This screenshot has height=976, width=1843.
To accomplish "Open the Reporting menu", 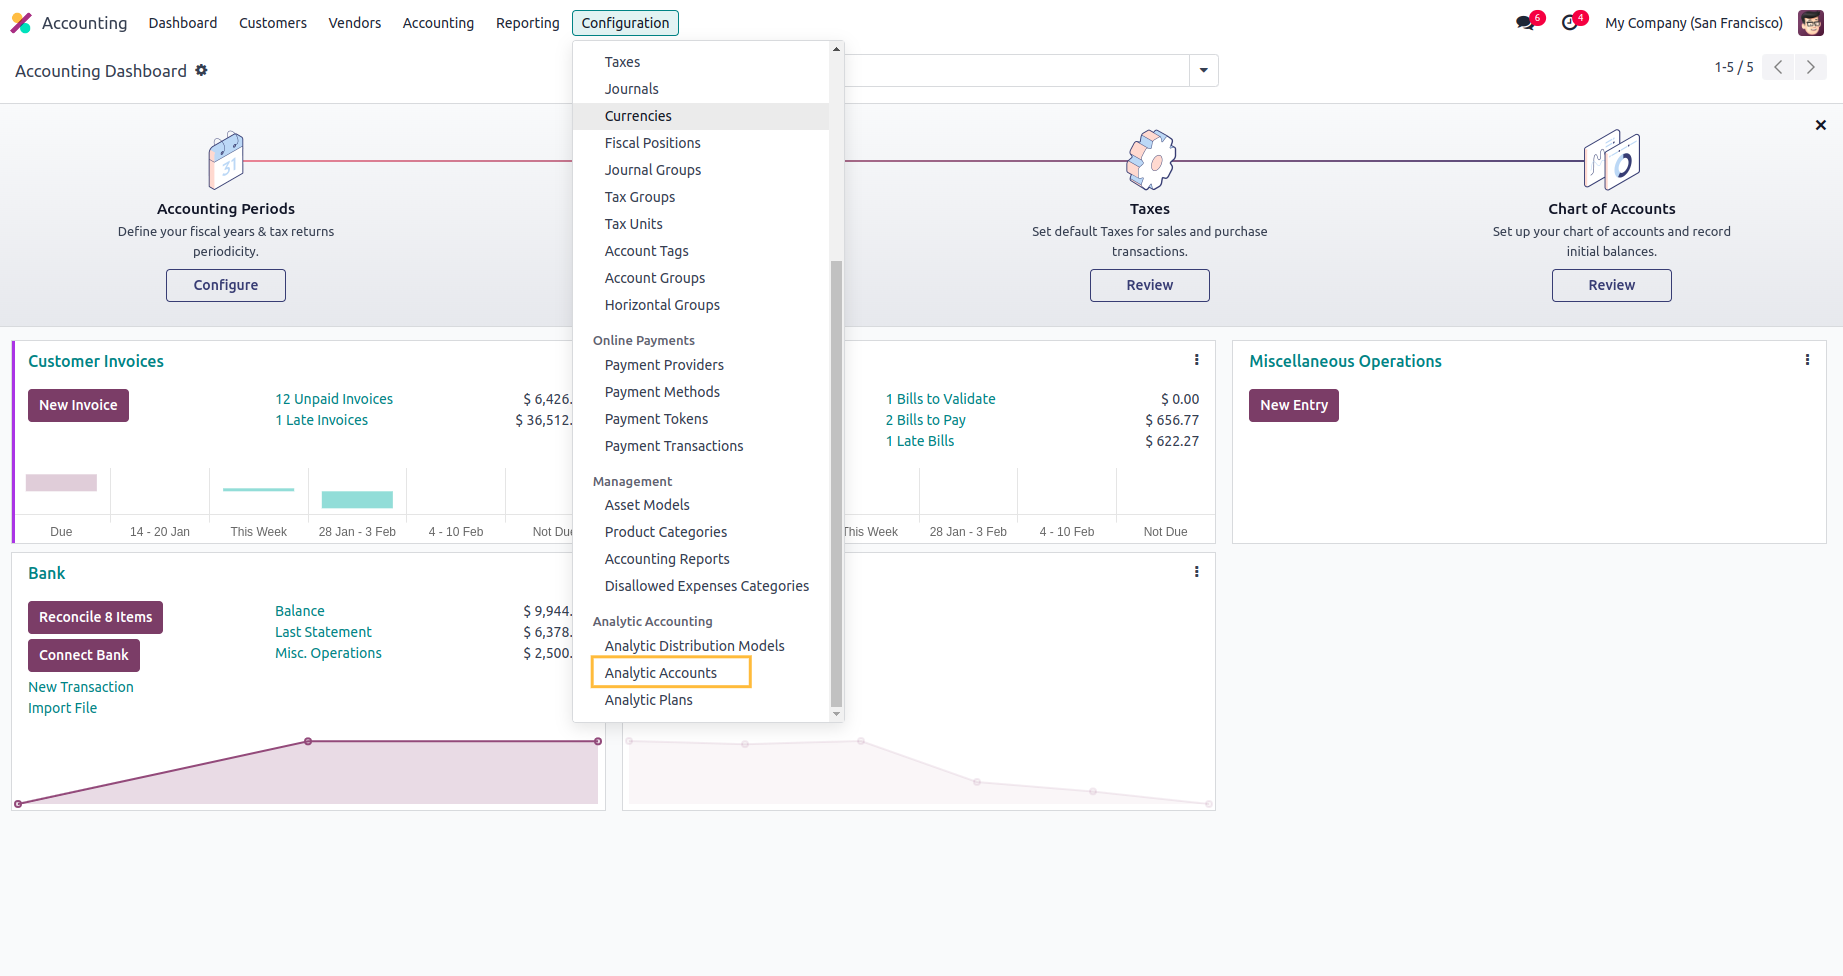I will [528, 23].
